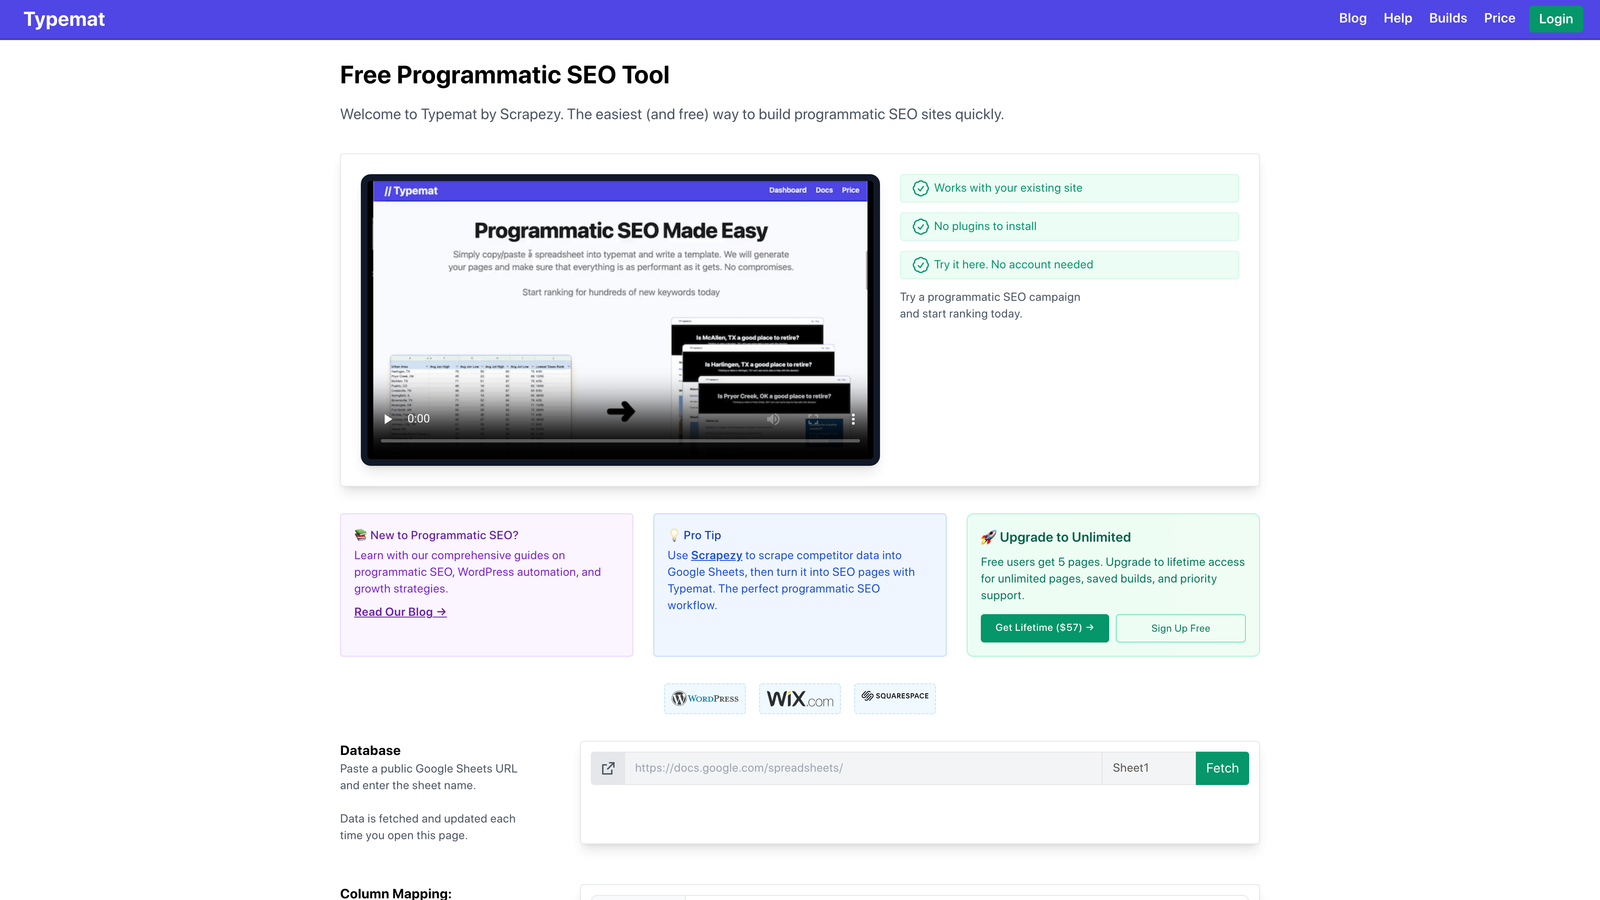Screen dimensions: 1600x900
Task: Click the Get Lifetime ($57) button
Action: [x=1044, y=628]
